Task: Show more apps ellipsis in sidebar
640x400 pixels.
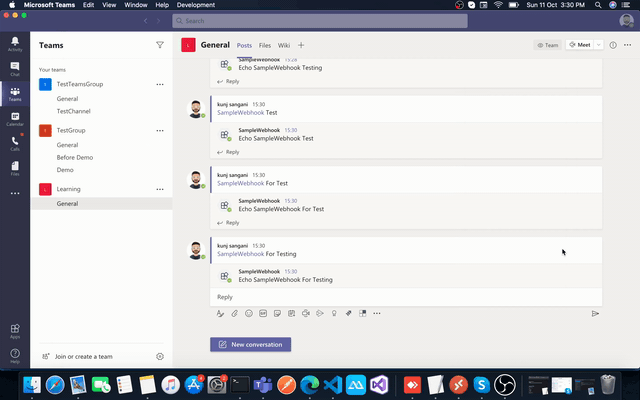Action: tap(15, 193)
